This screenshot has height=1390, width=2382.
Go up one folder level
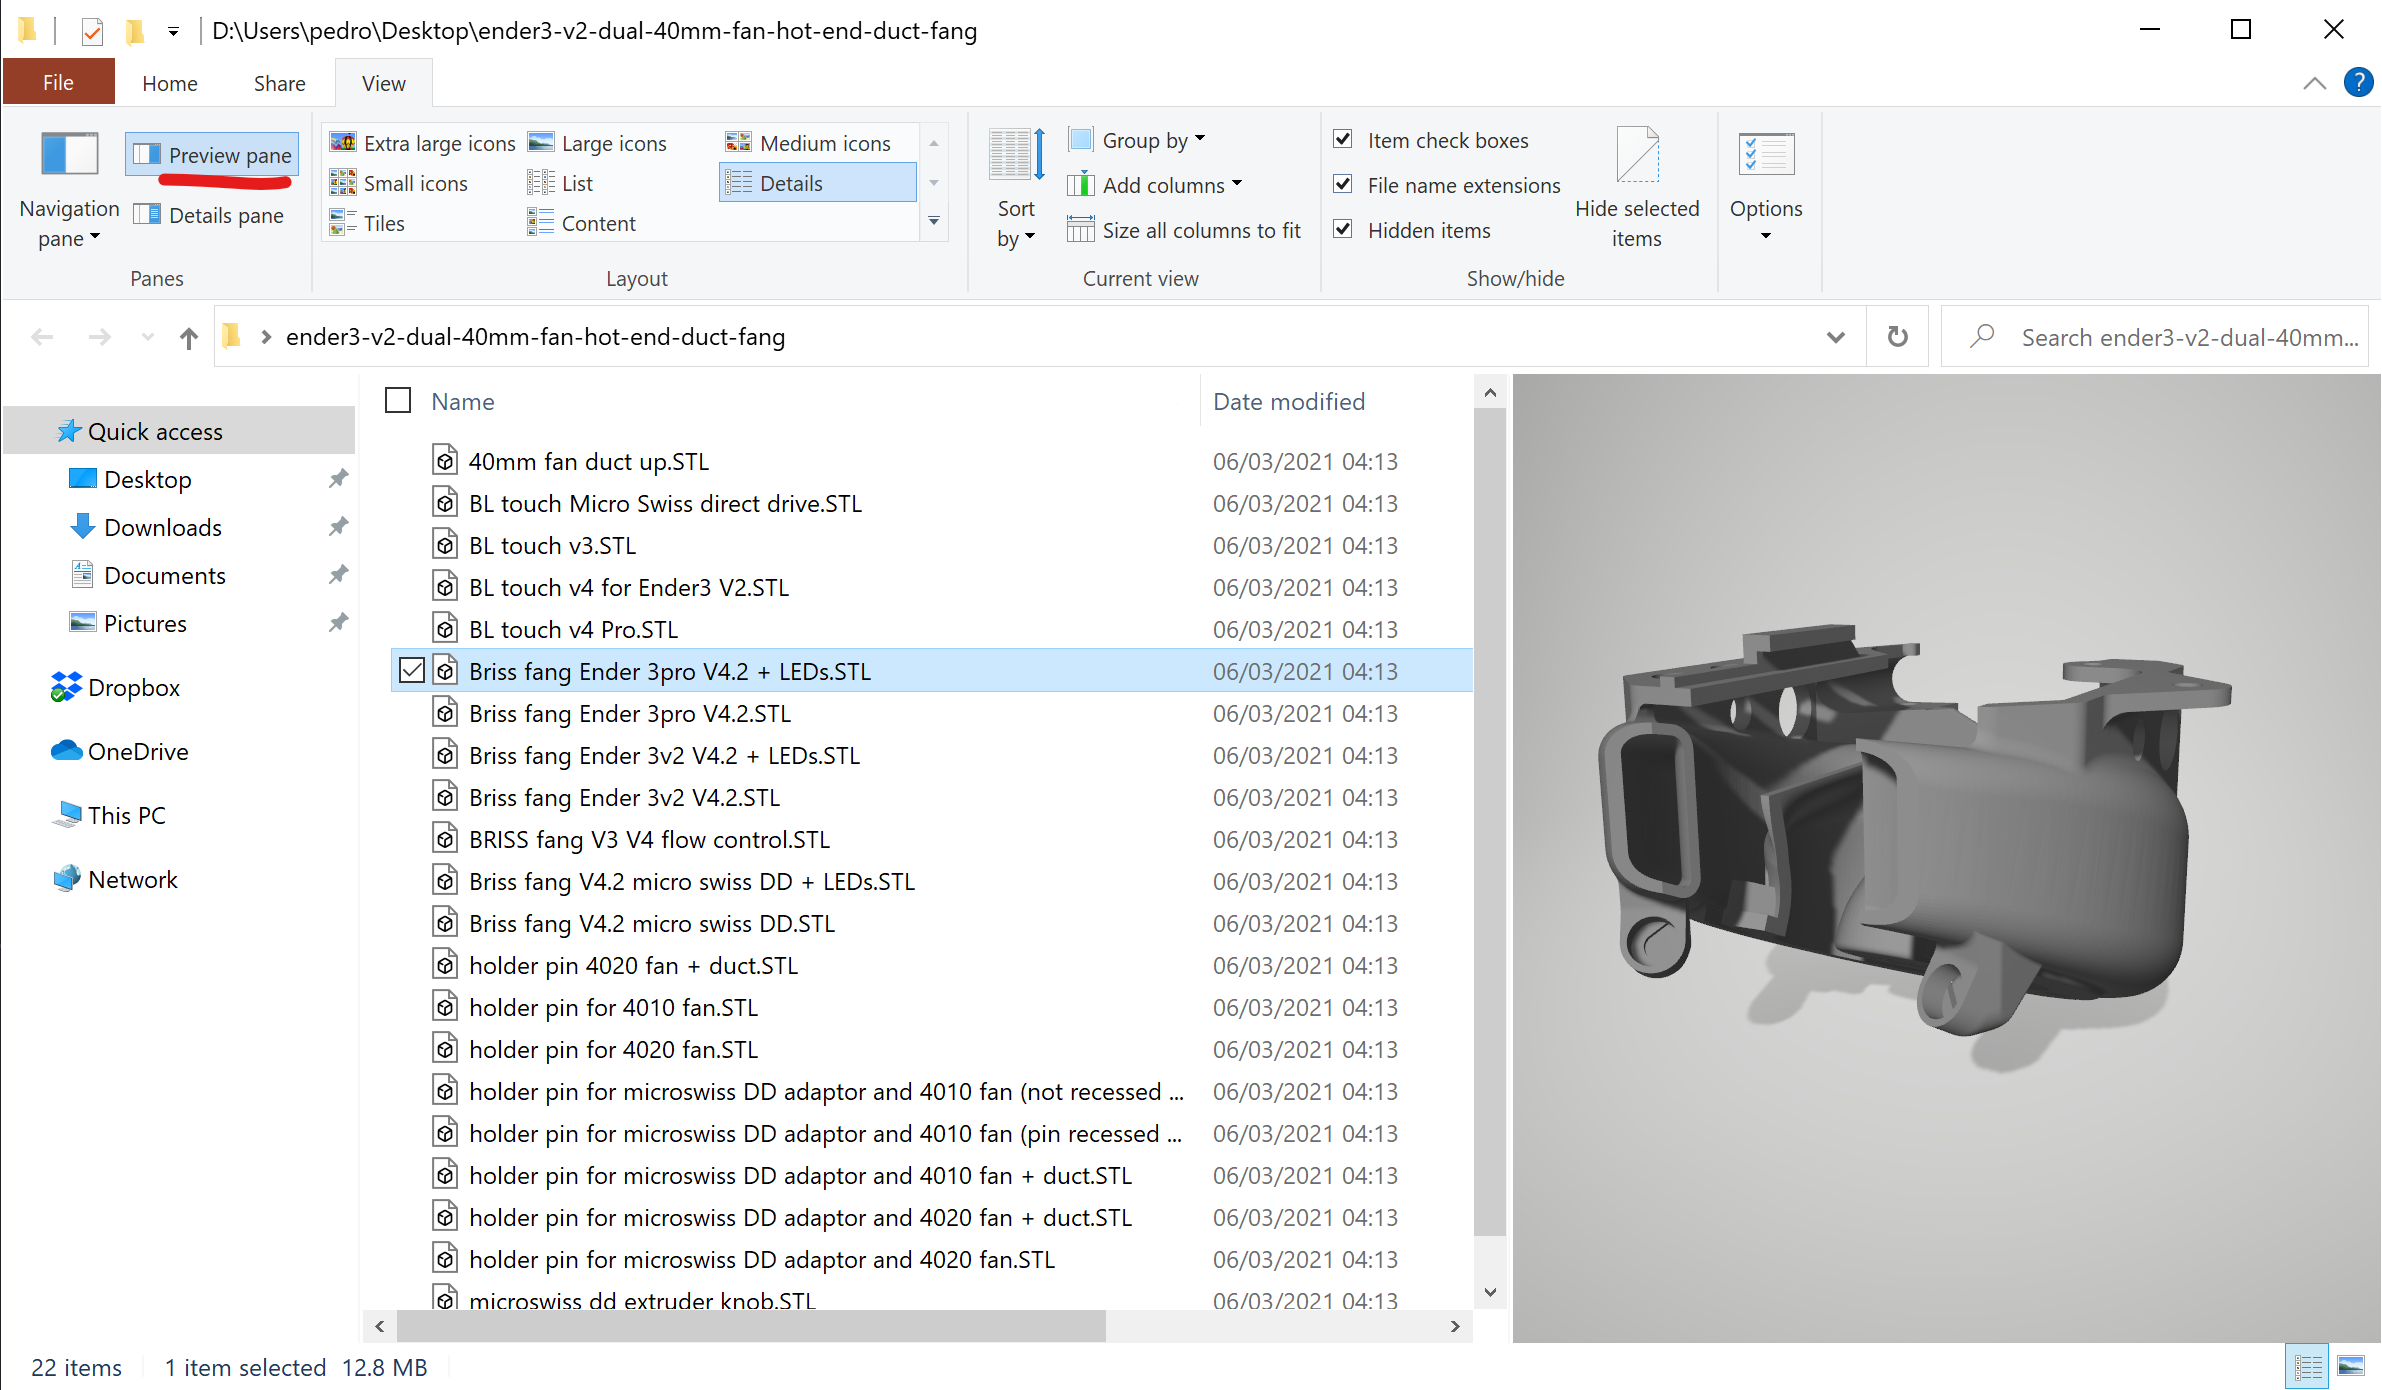click(189, 337)
